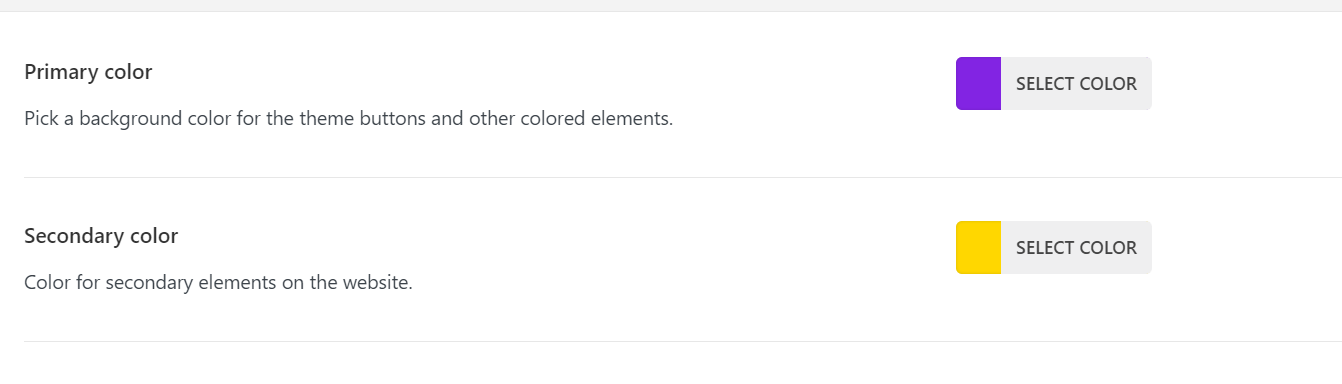Click "SELECT COLOR" text beside the purple swatch
This screenshot has width=1342, height=384.
click(1076, 84)
